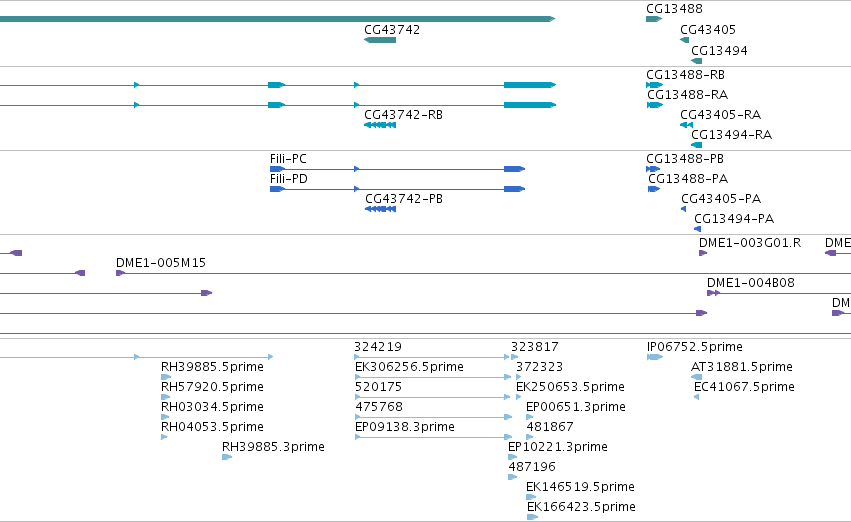Select feature 323817
This screenshot has width=851, height=522.
[x=535, y=347]
